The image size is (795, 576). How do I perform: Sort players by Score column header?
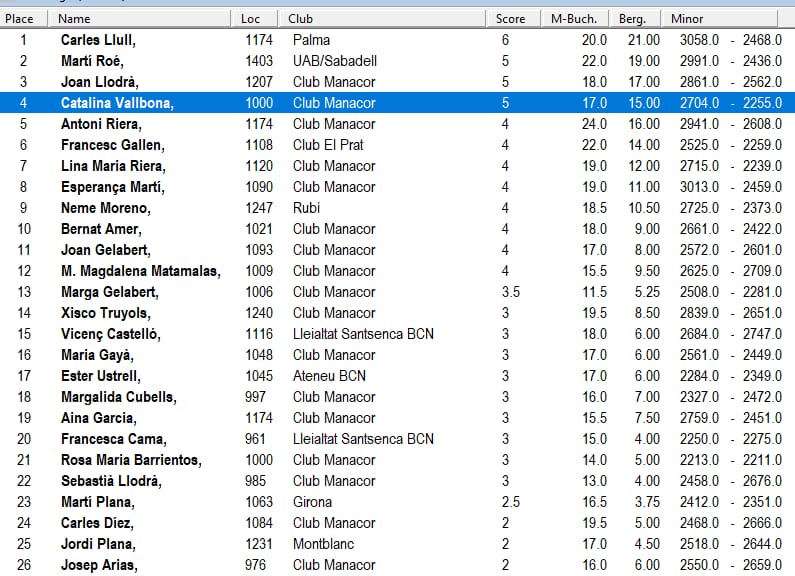[510, 18]
